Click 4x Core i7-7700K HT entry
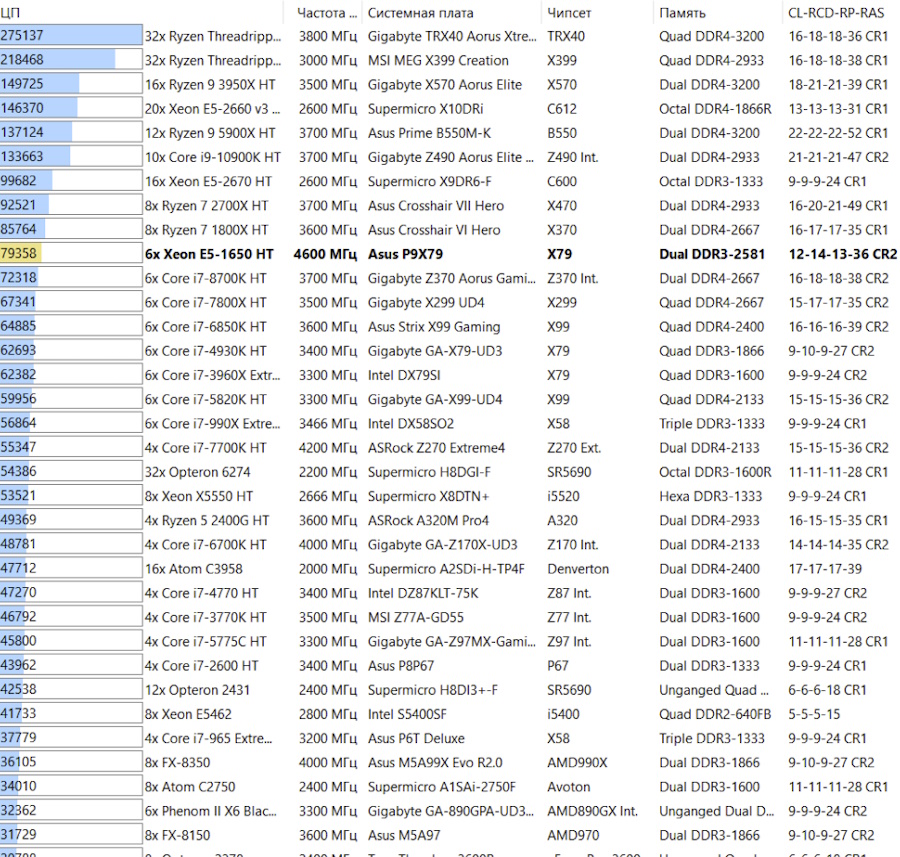Image resolution: width=900 pixels, height=857 pixels. tap(205, 448)
